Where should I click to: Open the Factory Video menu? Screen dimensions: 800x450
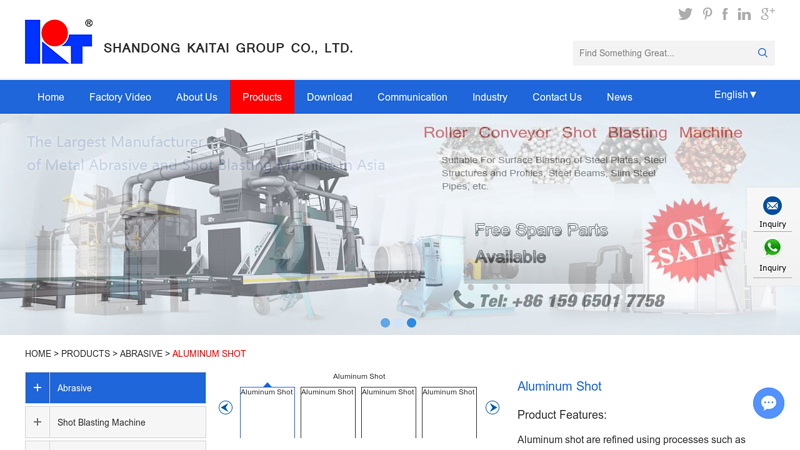pyautogui.click(x=120, y=97)
